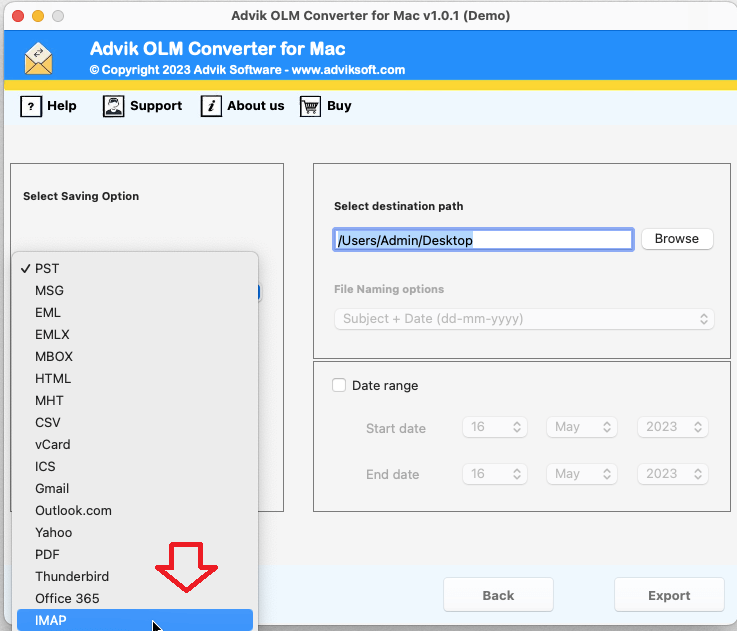Open the Support toolbar label
This screenshot has width=737, height=631.
(x=156, y=106)
